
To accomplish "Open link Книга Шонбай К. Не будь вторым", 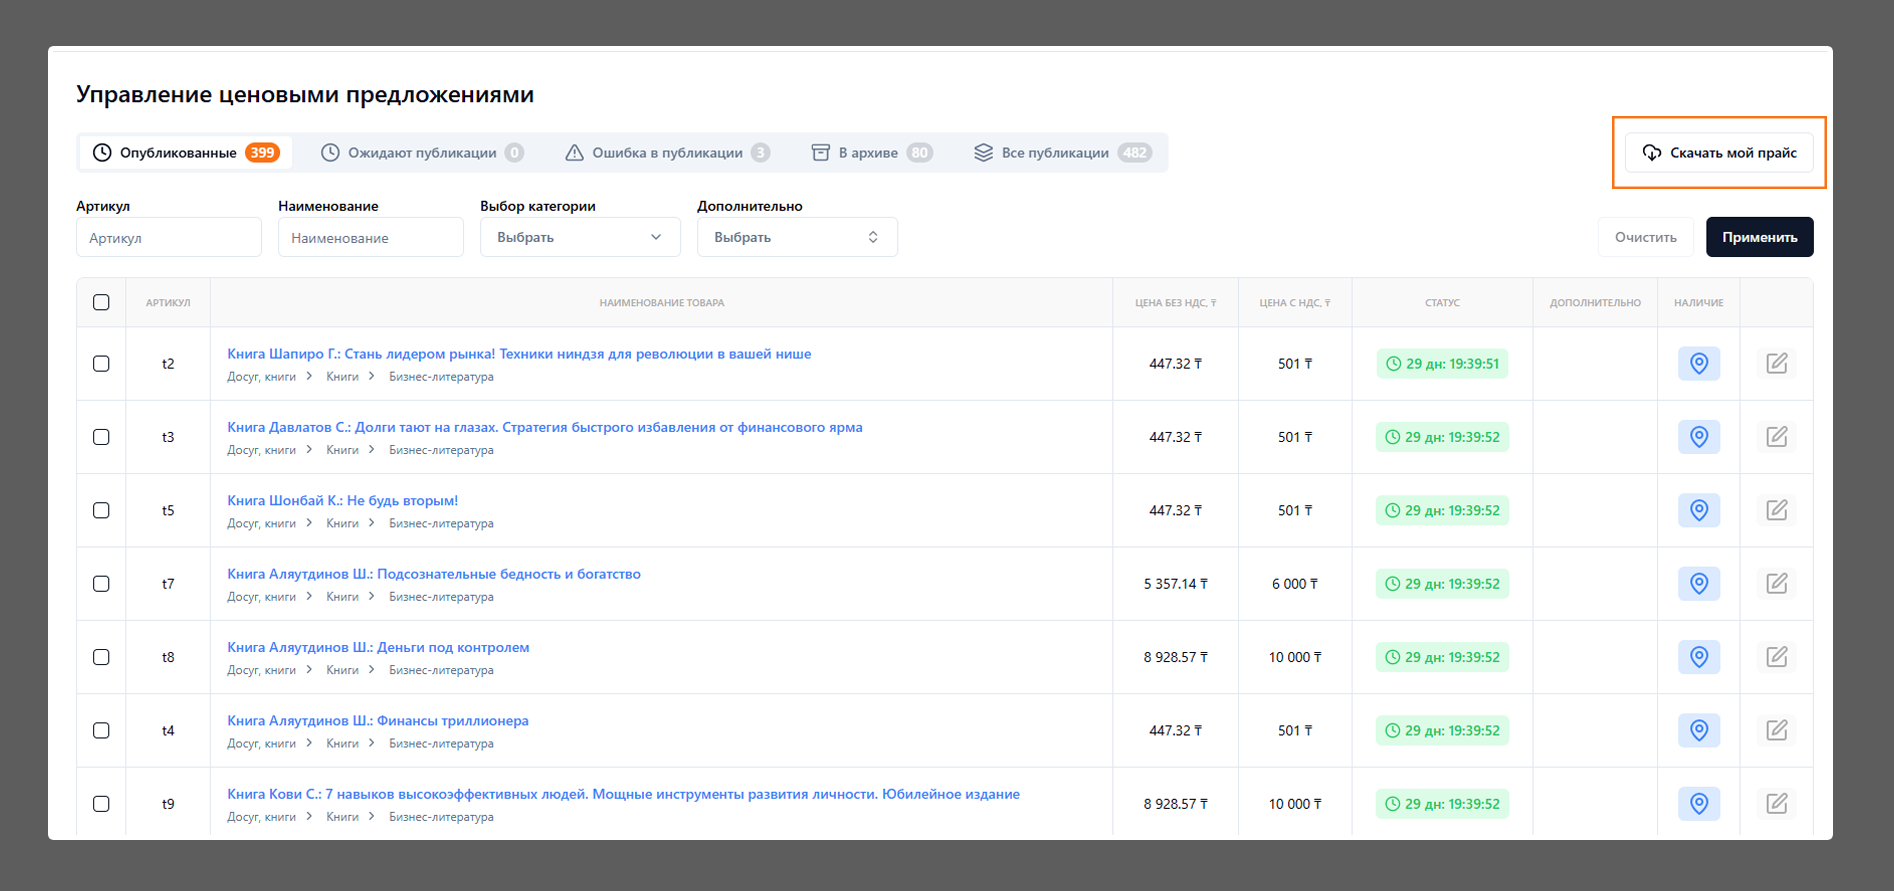I will [x=342, y=500].
